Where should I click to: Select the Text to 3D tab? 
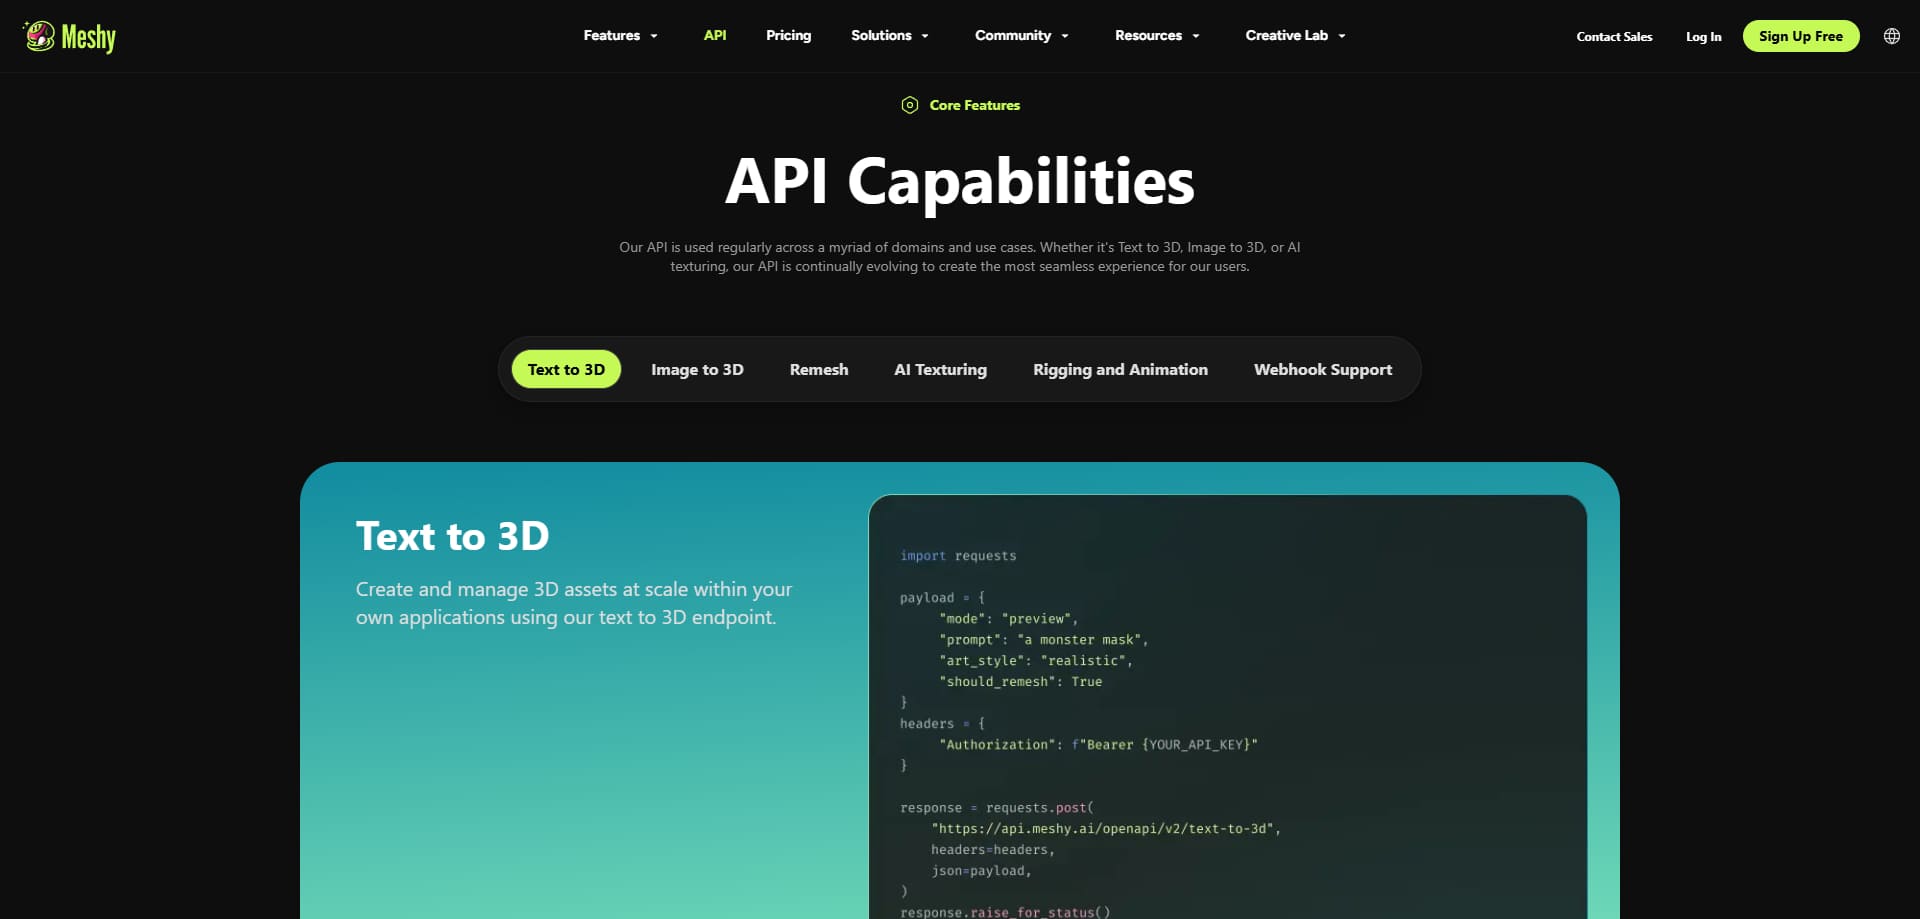566,369
